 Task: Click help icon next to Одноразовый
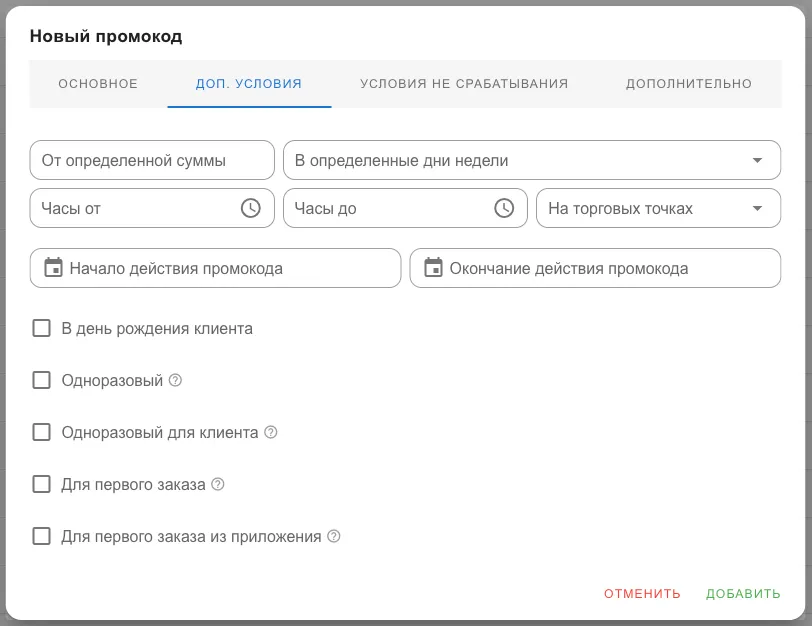click(x=176, y=380)
